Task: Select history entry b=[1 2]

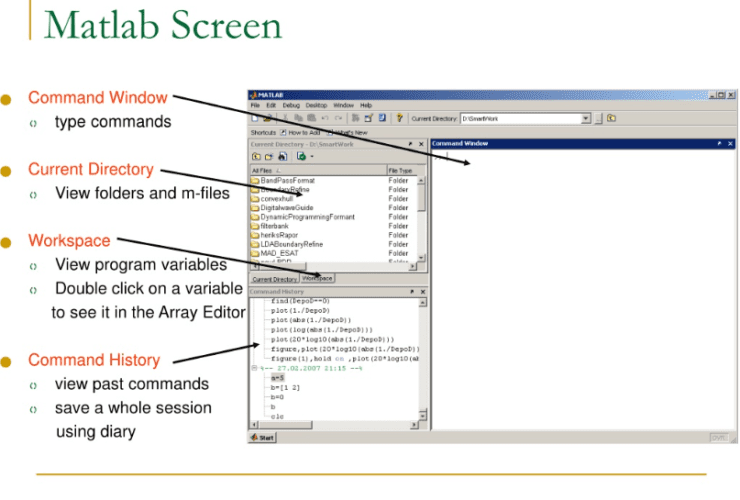Action: click(x=286, y=388)
